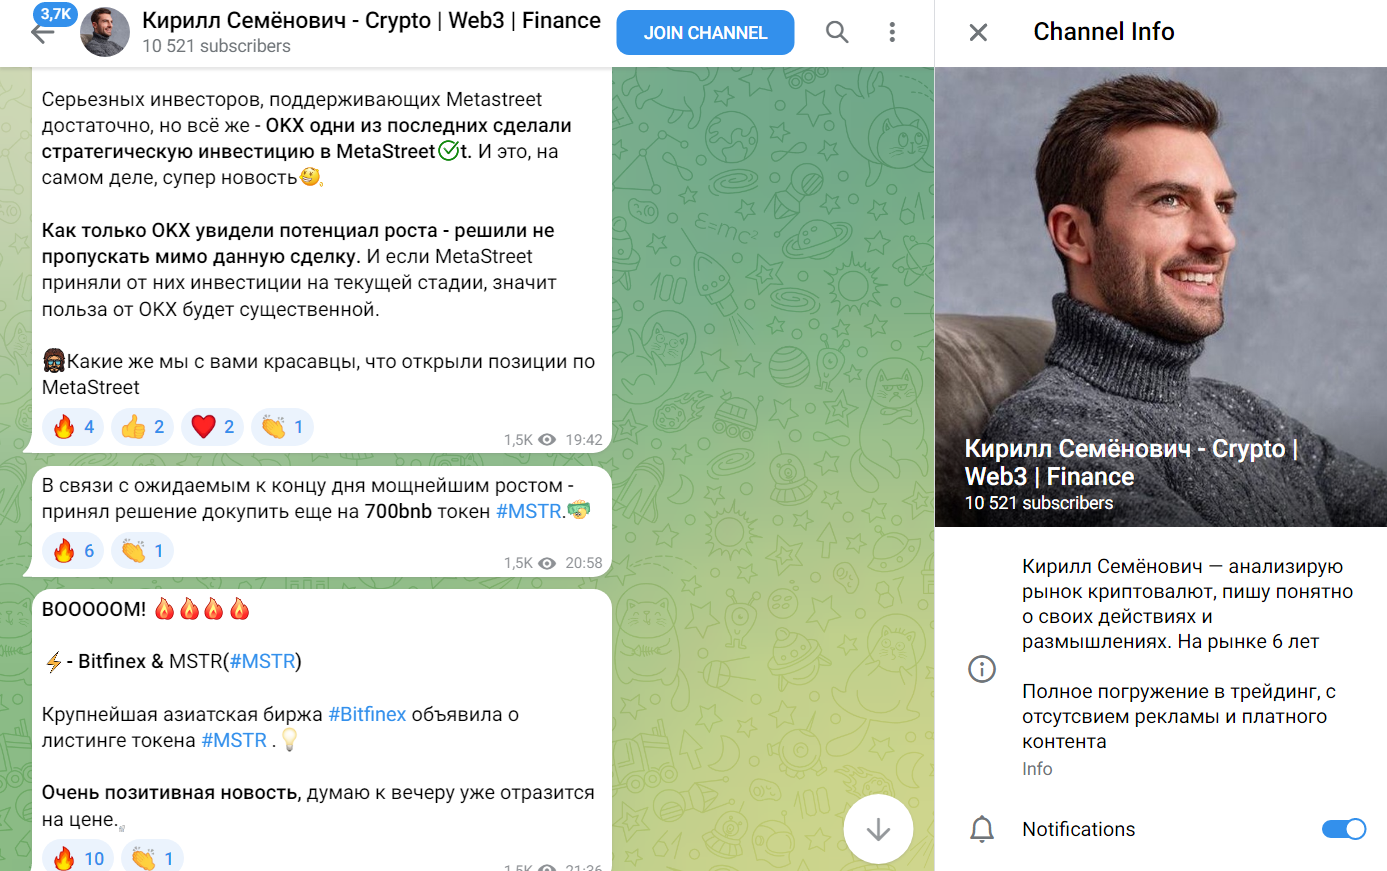Click '10 521 subscribers' under header title
This screenshot has height=871, width=1387.
tap(216, 46)
